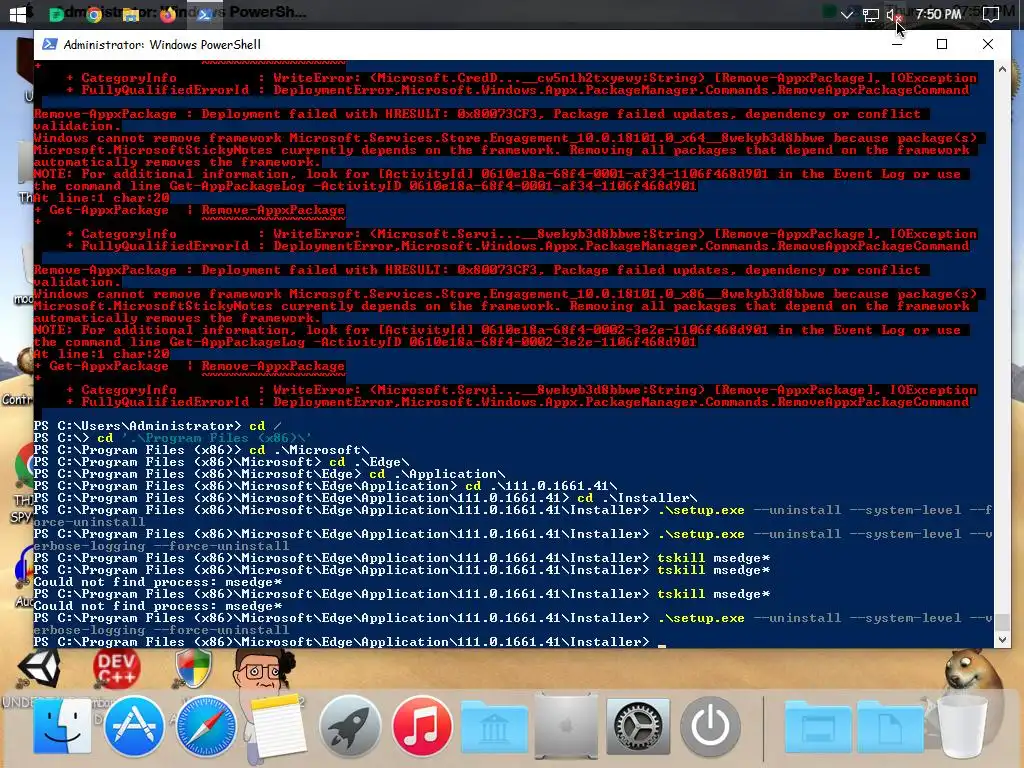1024x768 pixels.
Task: Open the blue window folder in dock
Action: 818,728
